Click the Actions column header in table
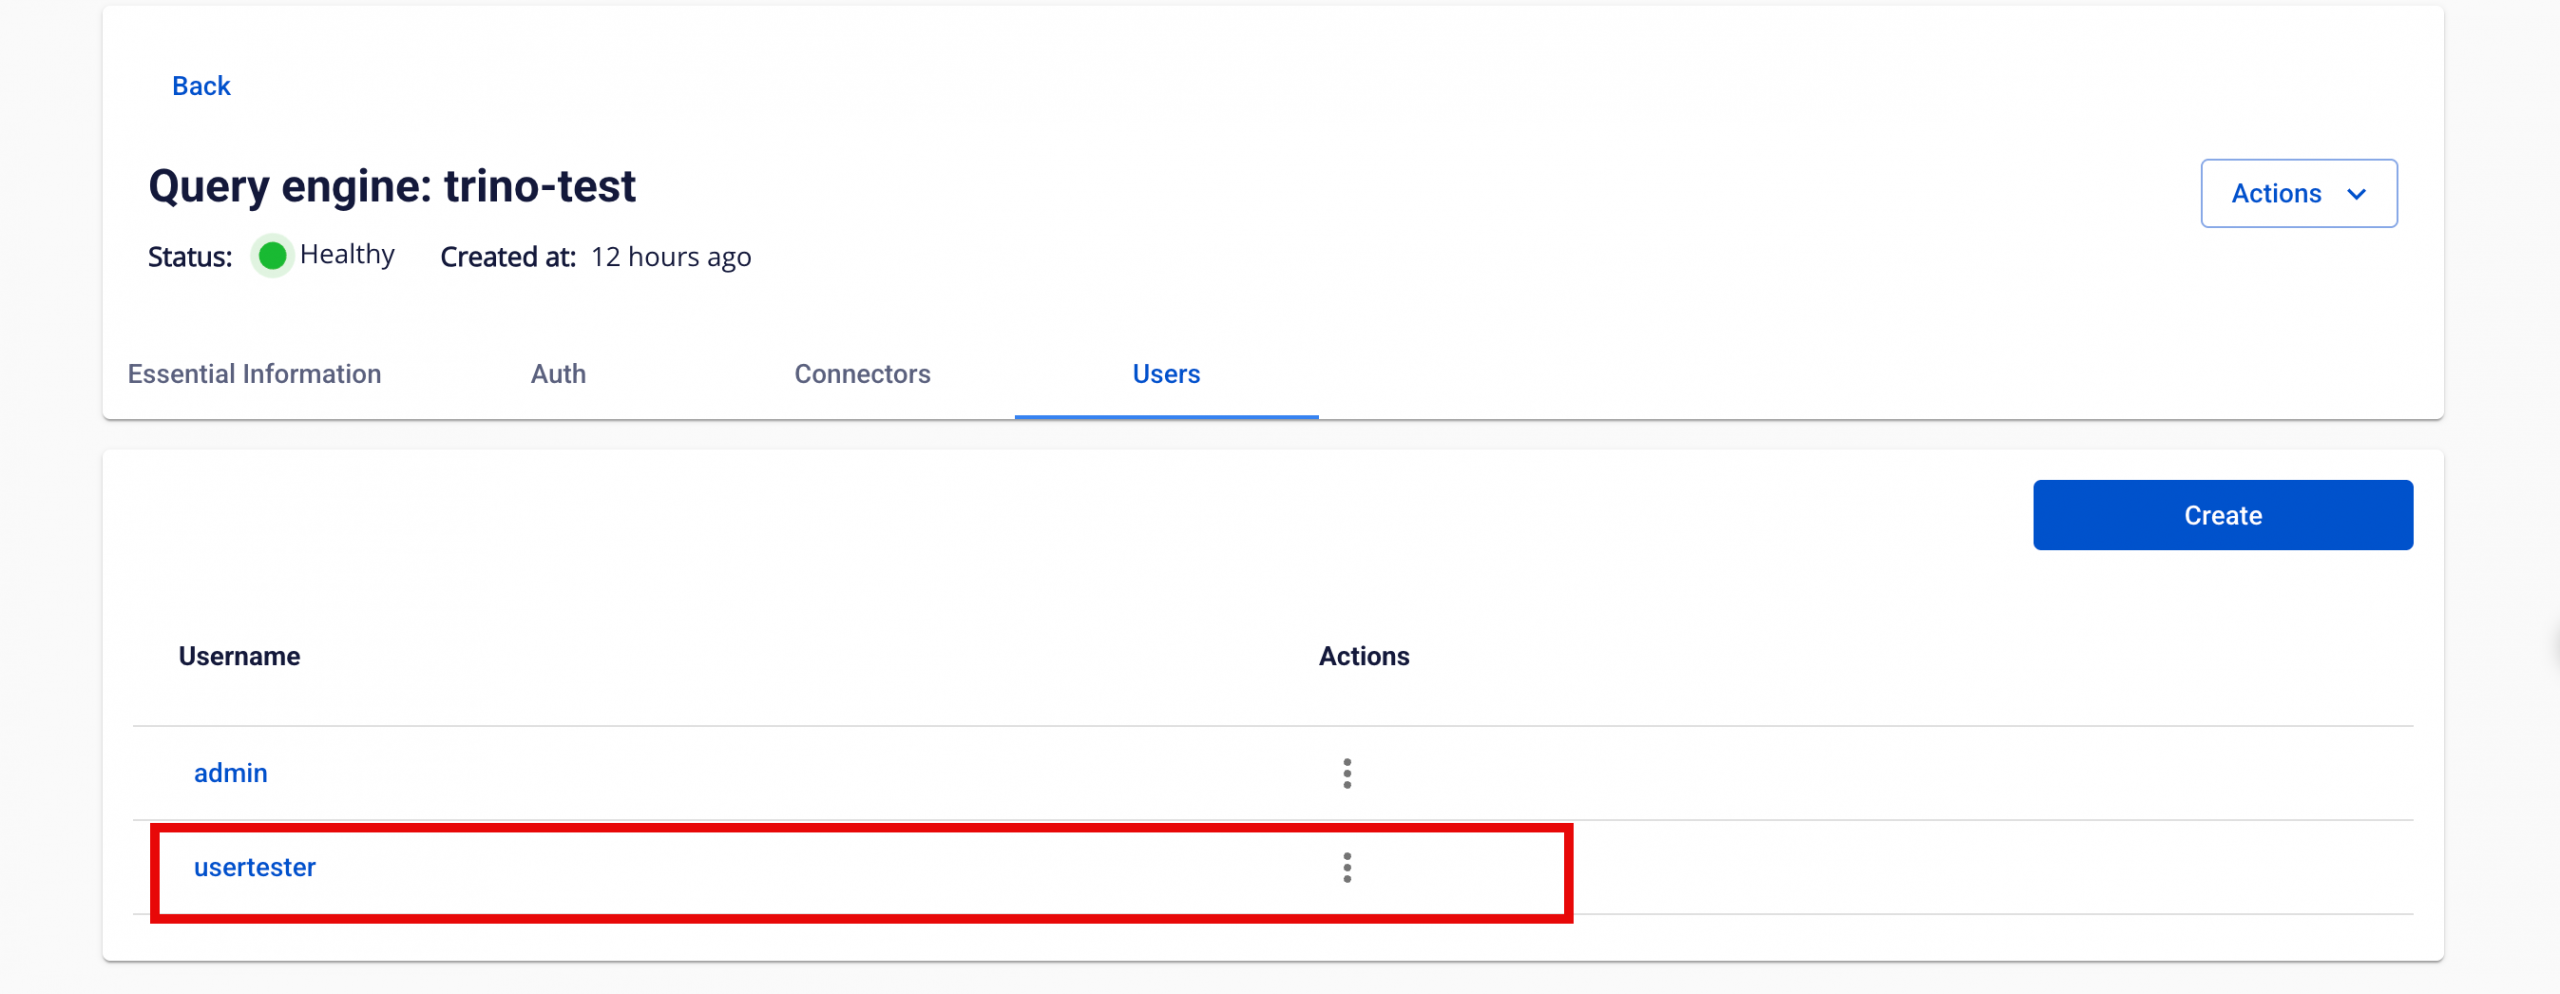2560x994 pixels. coord(1363,656)
